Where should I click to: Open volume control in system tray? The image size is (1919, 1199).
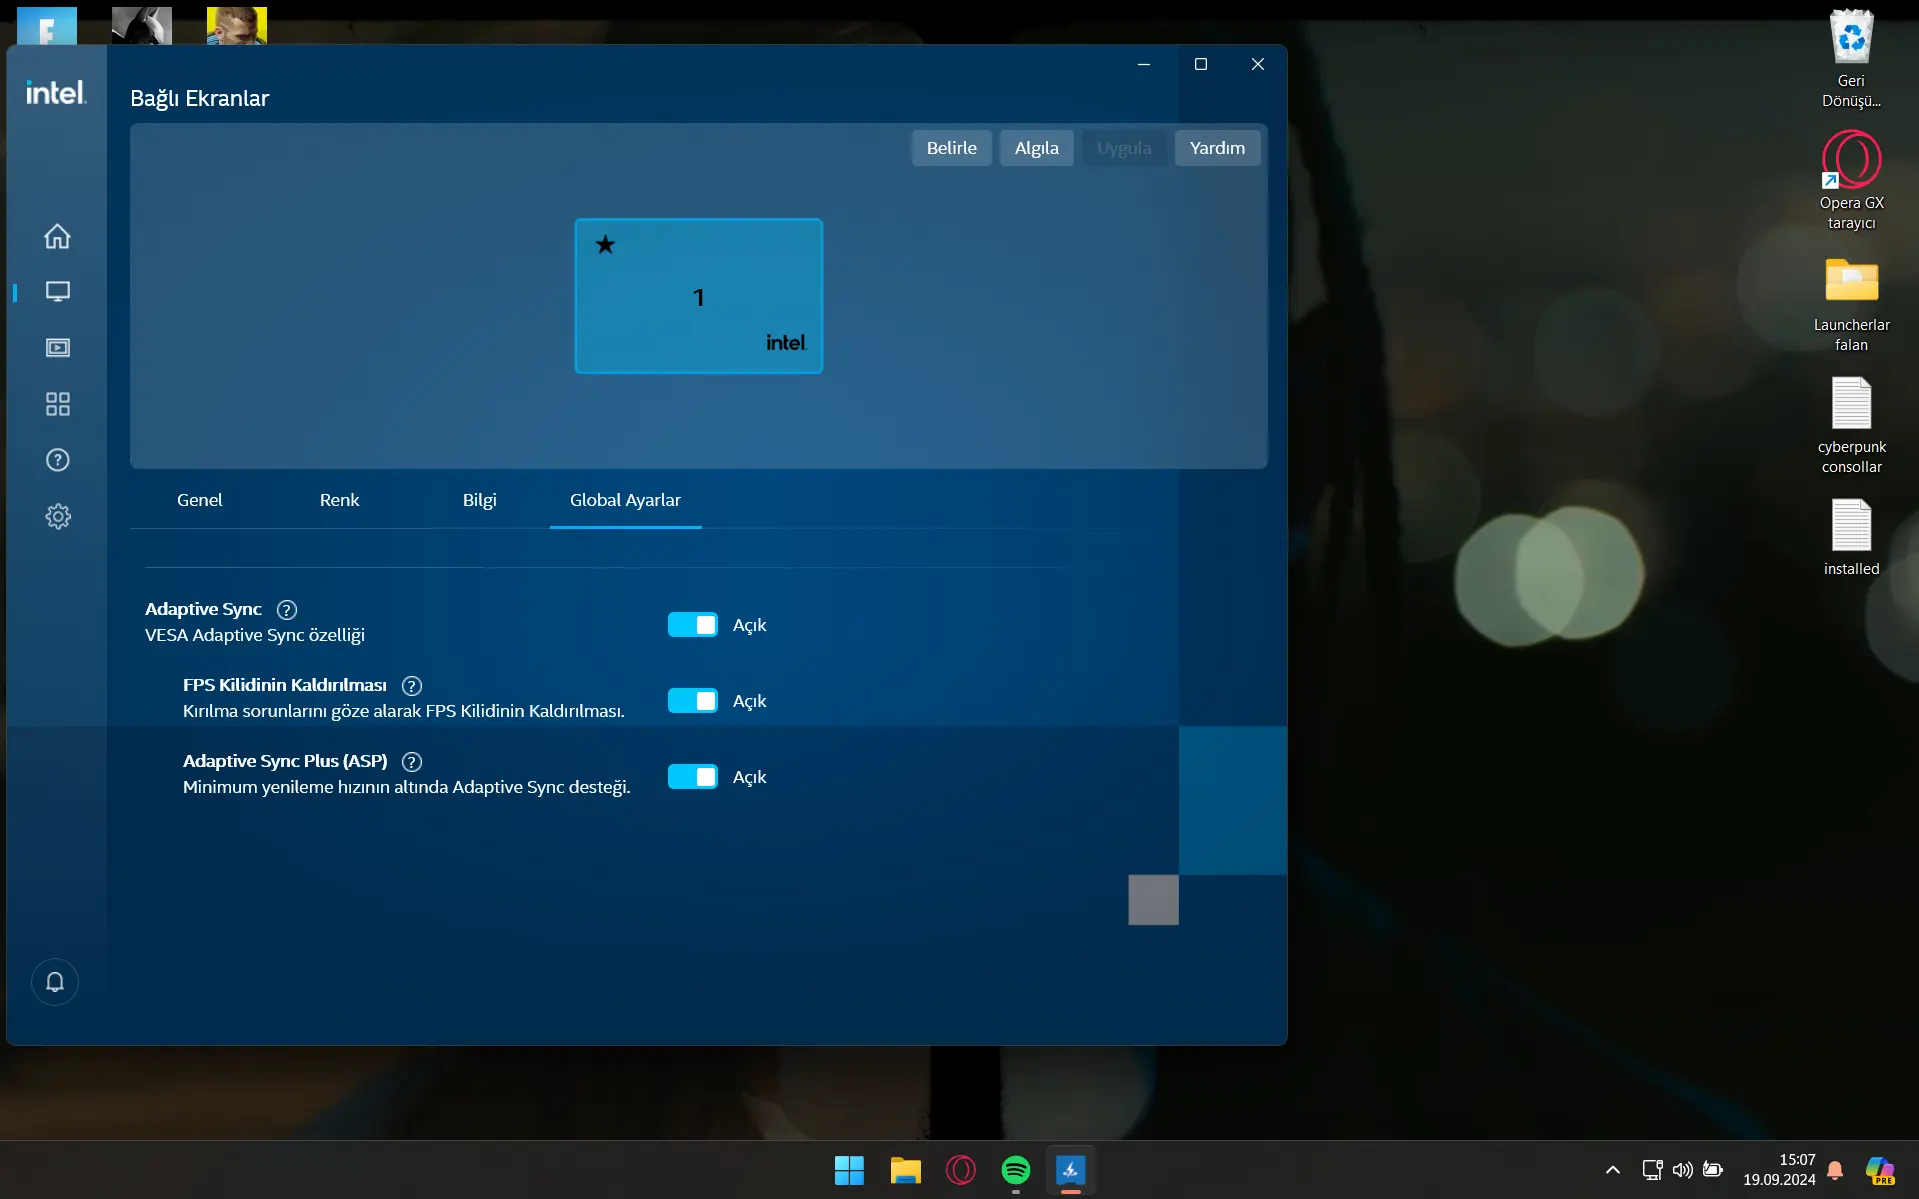1683,1170
